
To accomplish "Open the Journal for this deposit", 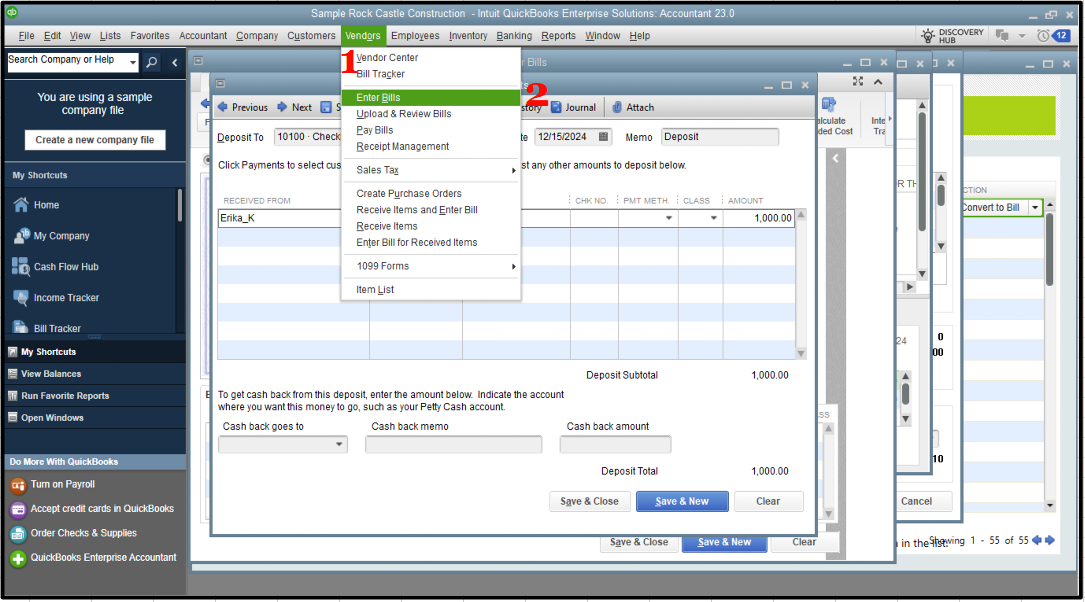I will [x=574, y=107].
